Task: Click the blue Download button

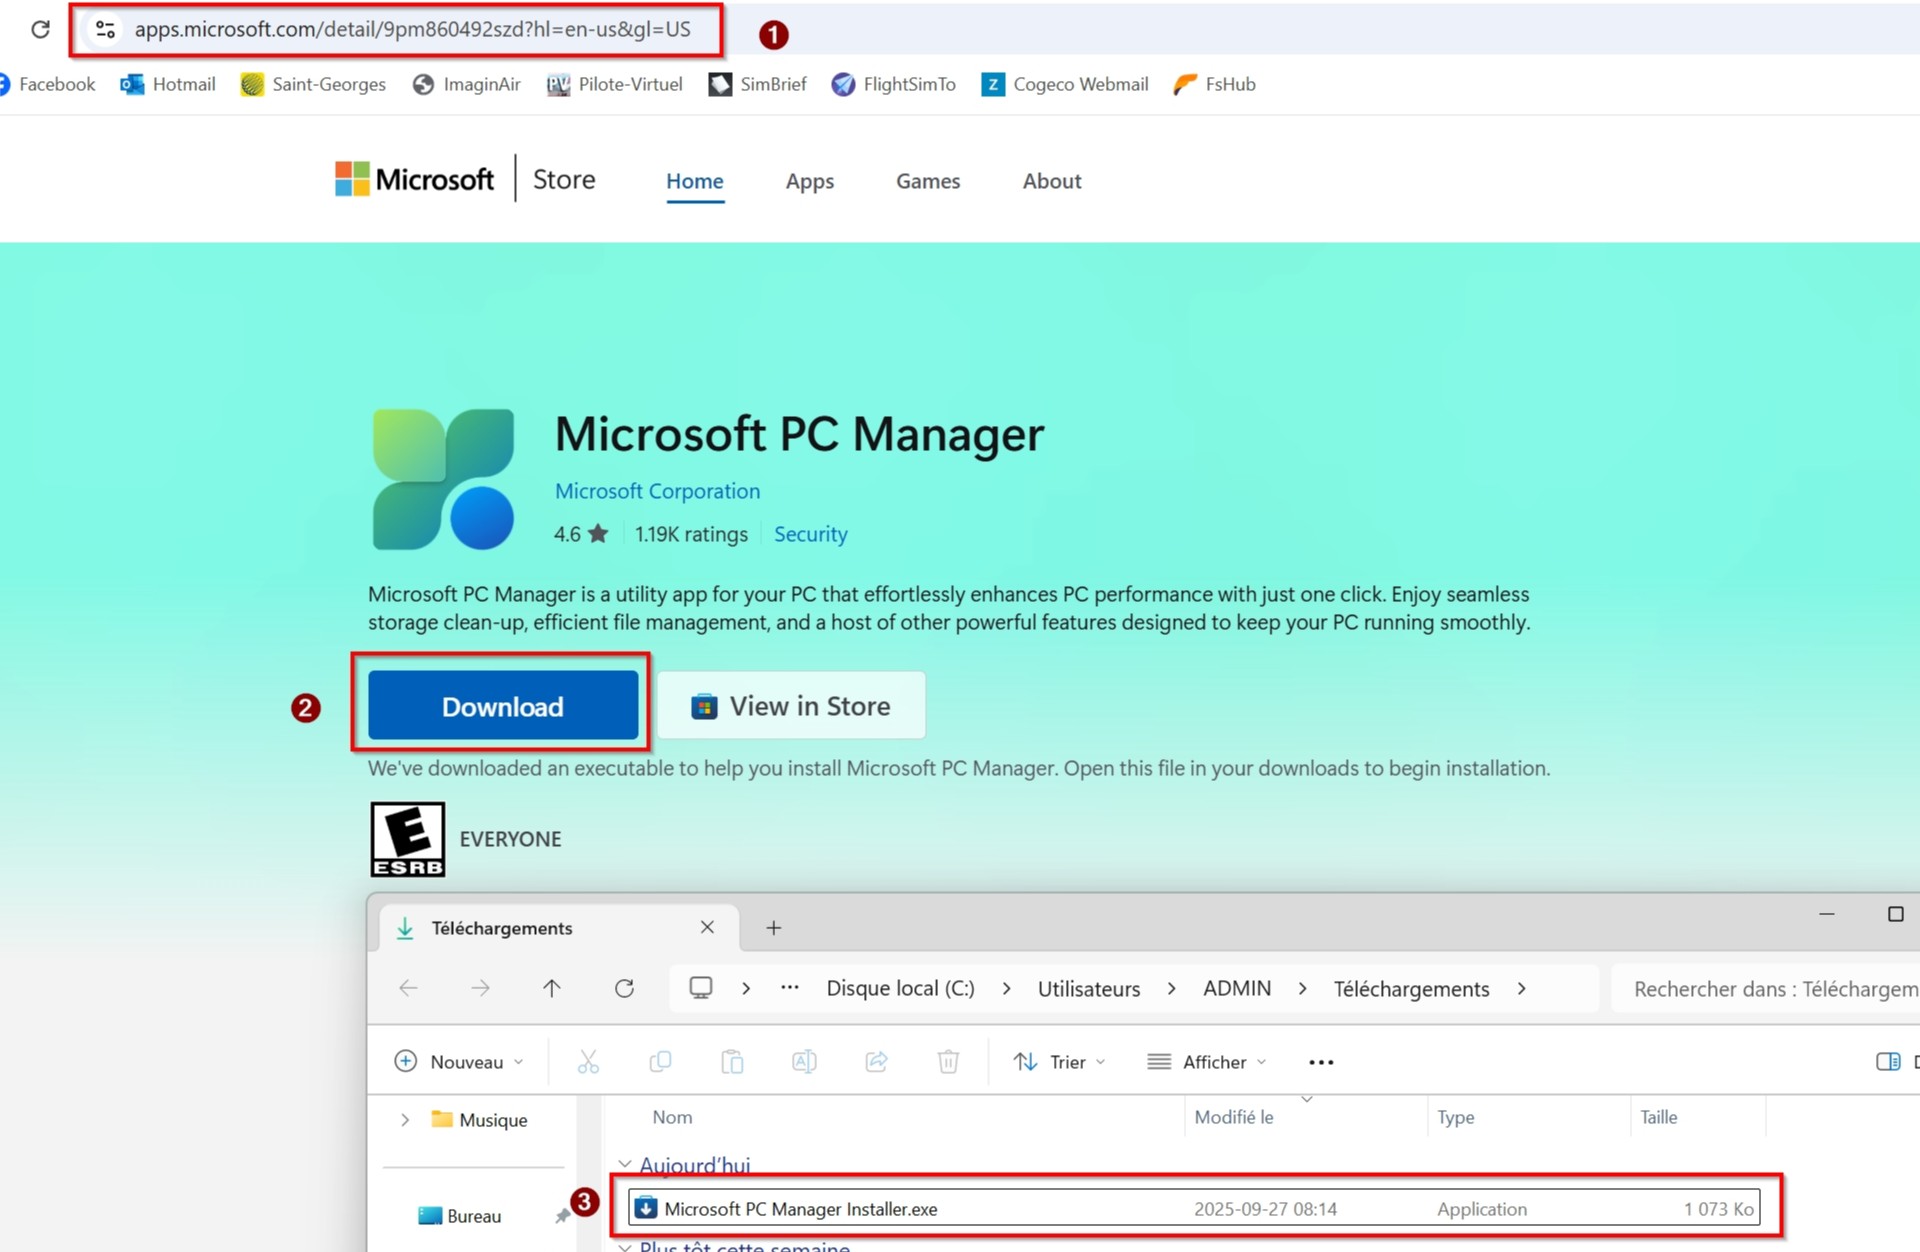Action: [x=502, y=706]
